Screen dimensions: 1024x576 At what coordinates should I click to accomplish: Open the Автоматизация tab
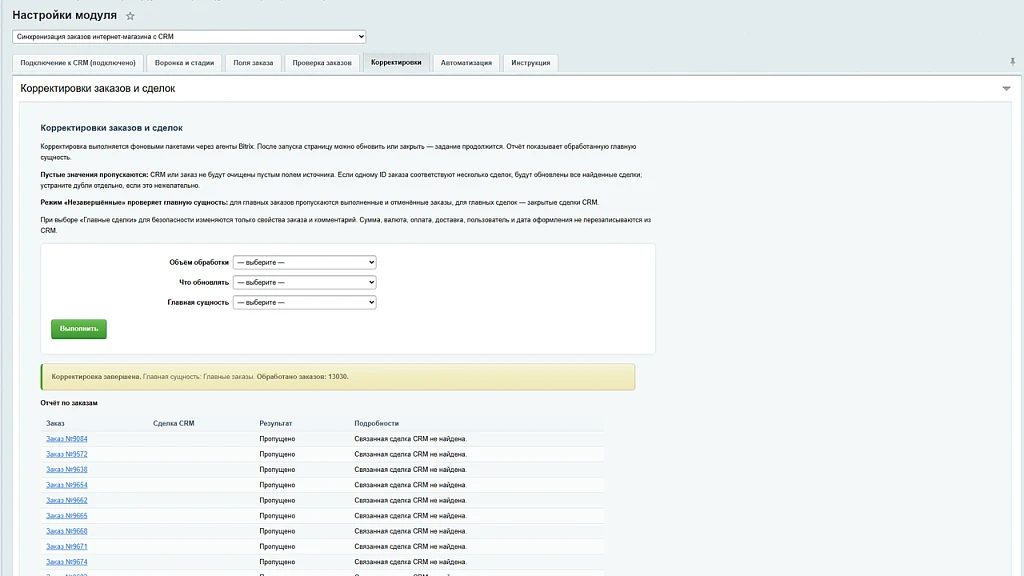pos(466,63)
